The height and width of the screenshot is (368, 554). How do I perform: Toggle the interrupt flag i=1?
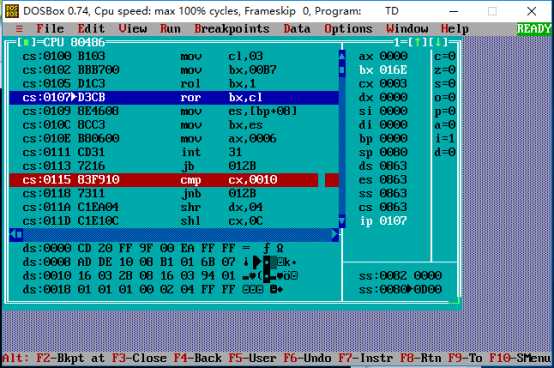click(x=445, y=138)
